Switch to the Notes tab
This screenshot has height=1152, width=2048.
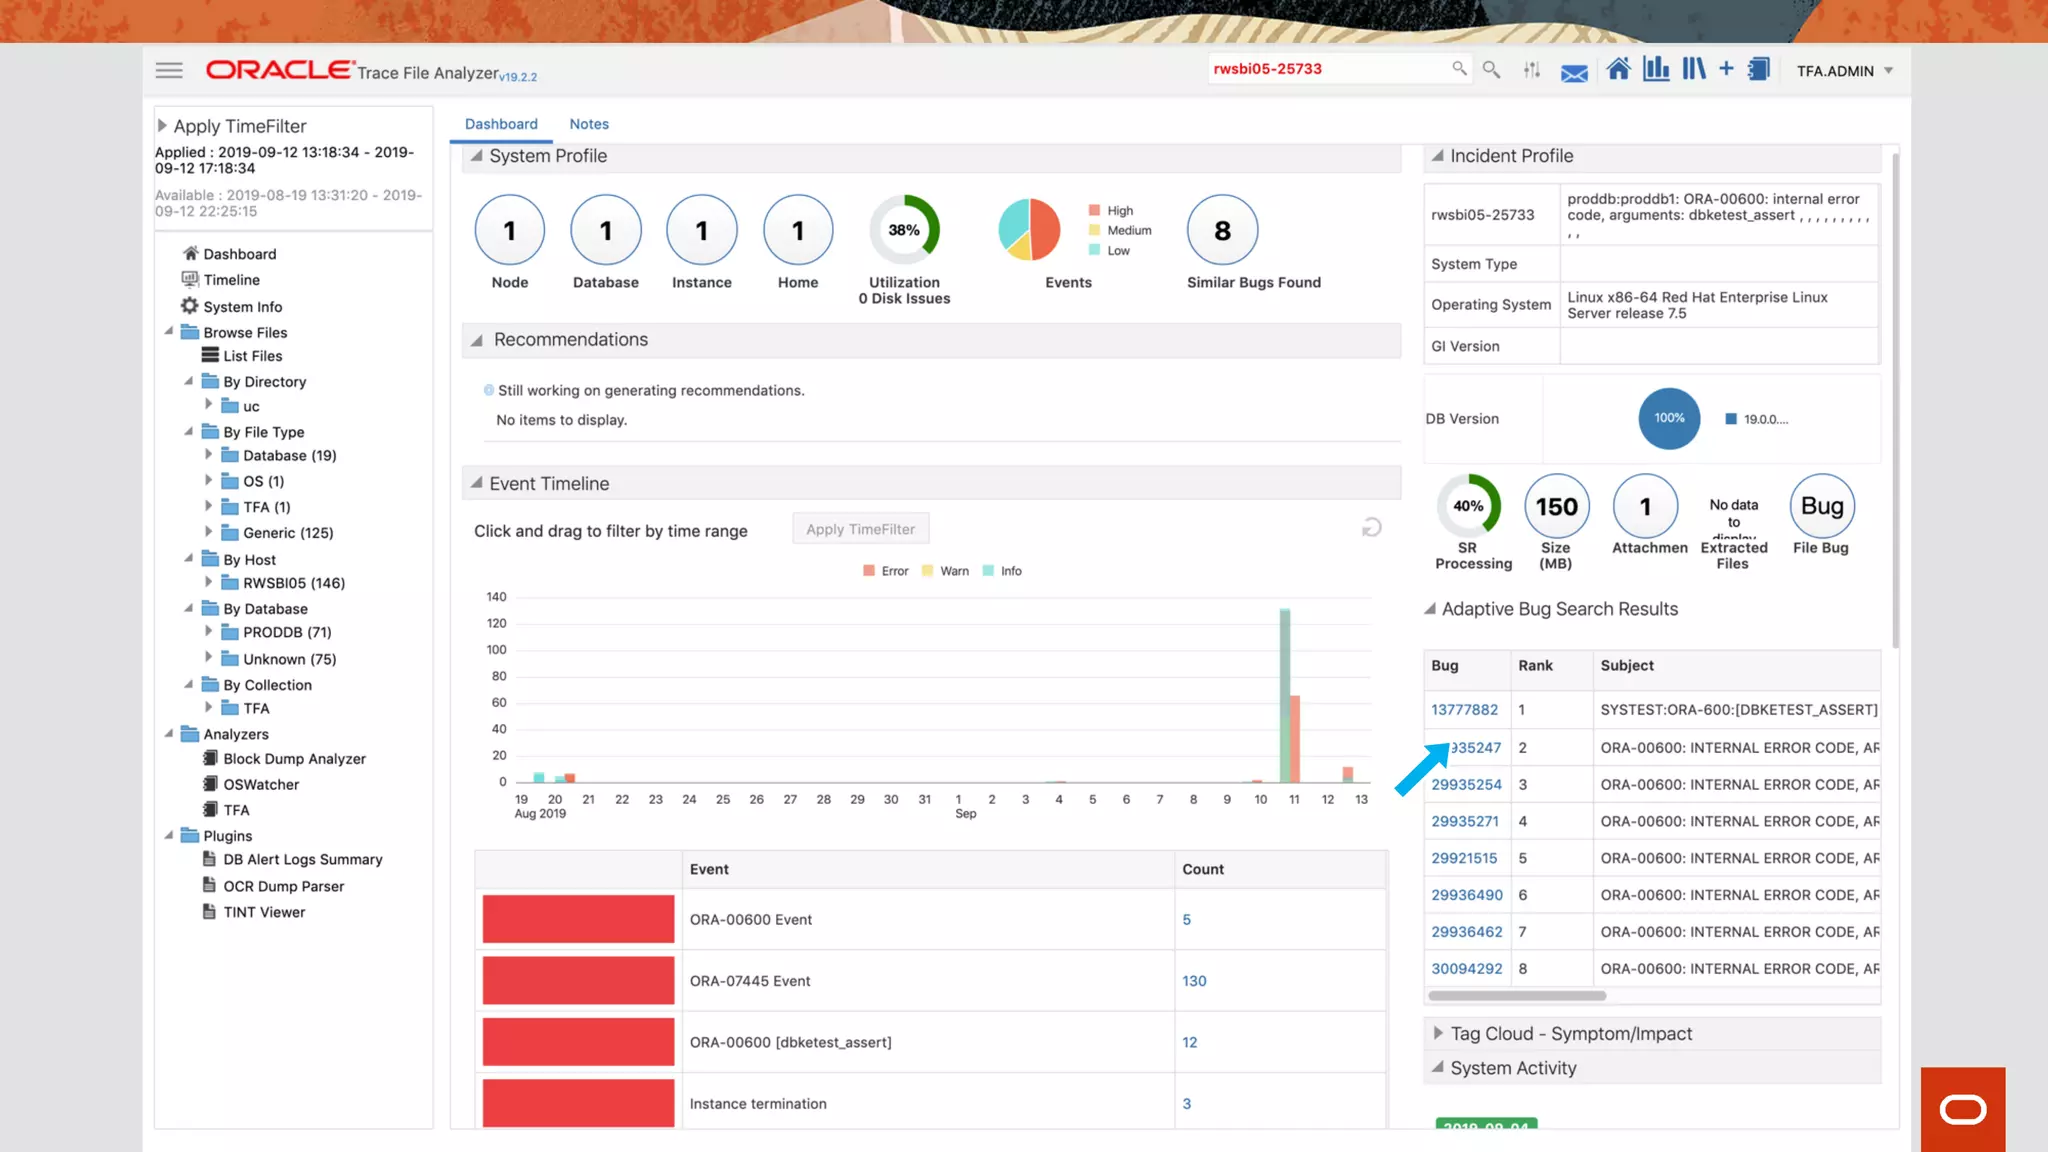pyautogui.click(x=588, y=124)
